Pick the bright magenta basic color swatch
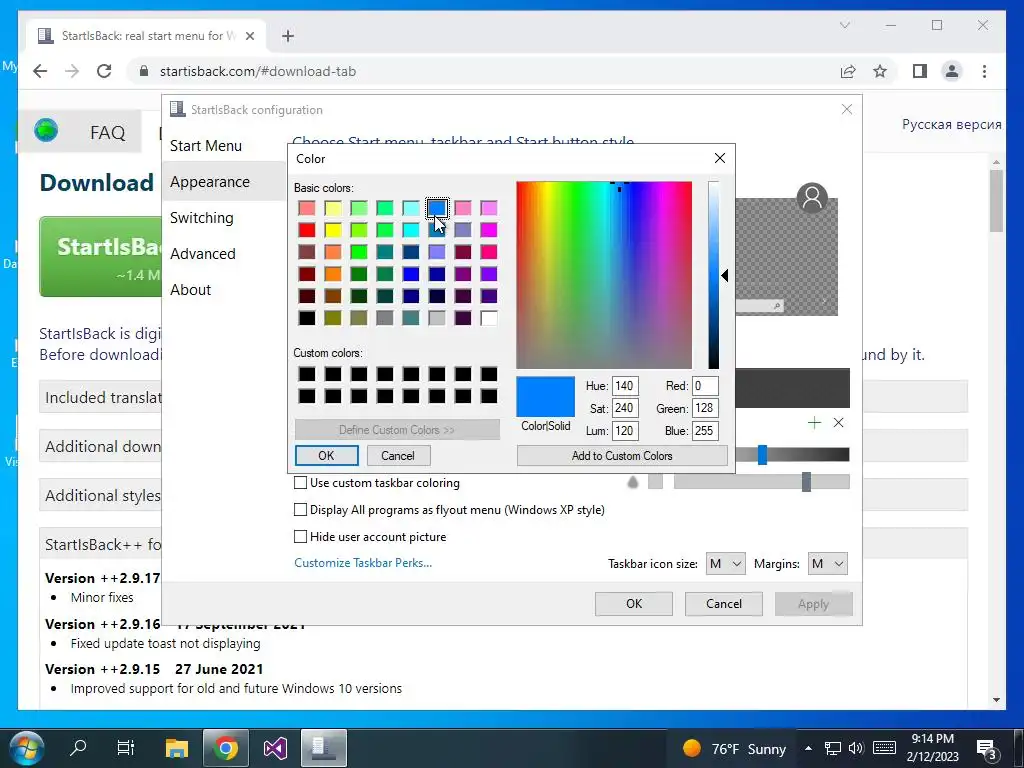 click(488, 230)
